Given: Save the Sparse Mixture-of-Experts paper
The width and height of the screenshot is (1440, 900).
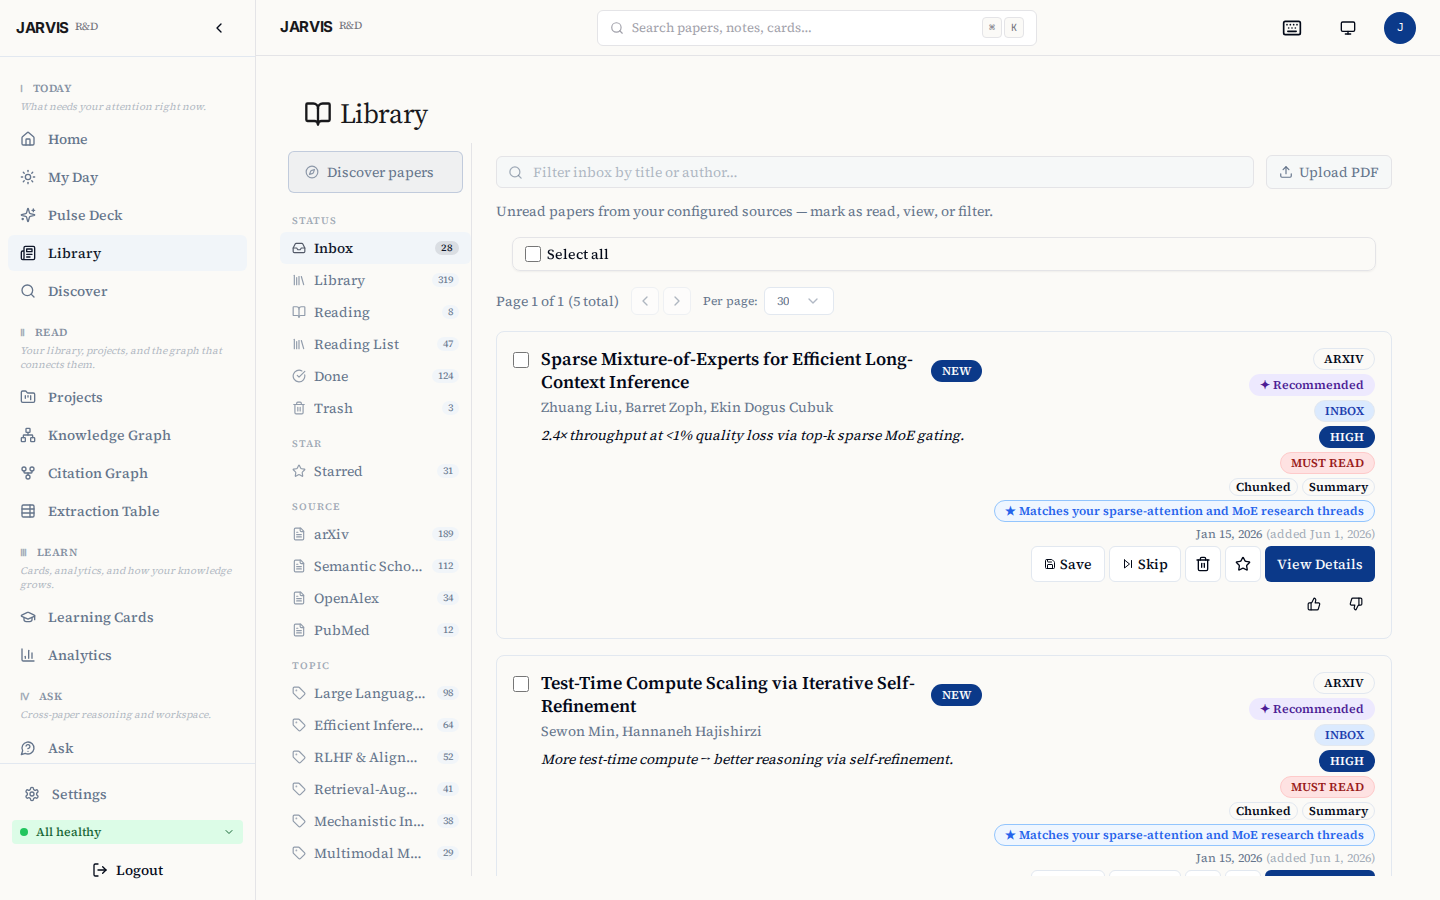Looking at the screenshot, I should tap(1068, 564).
